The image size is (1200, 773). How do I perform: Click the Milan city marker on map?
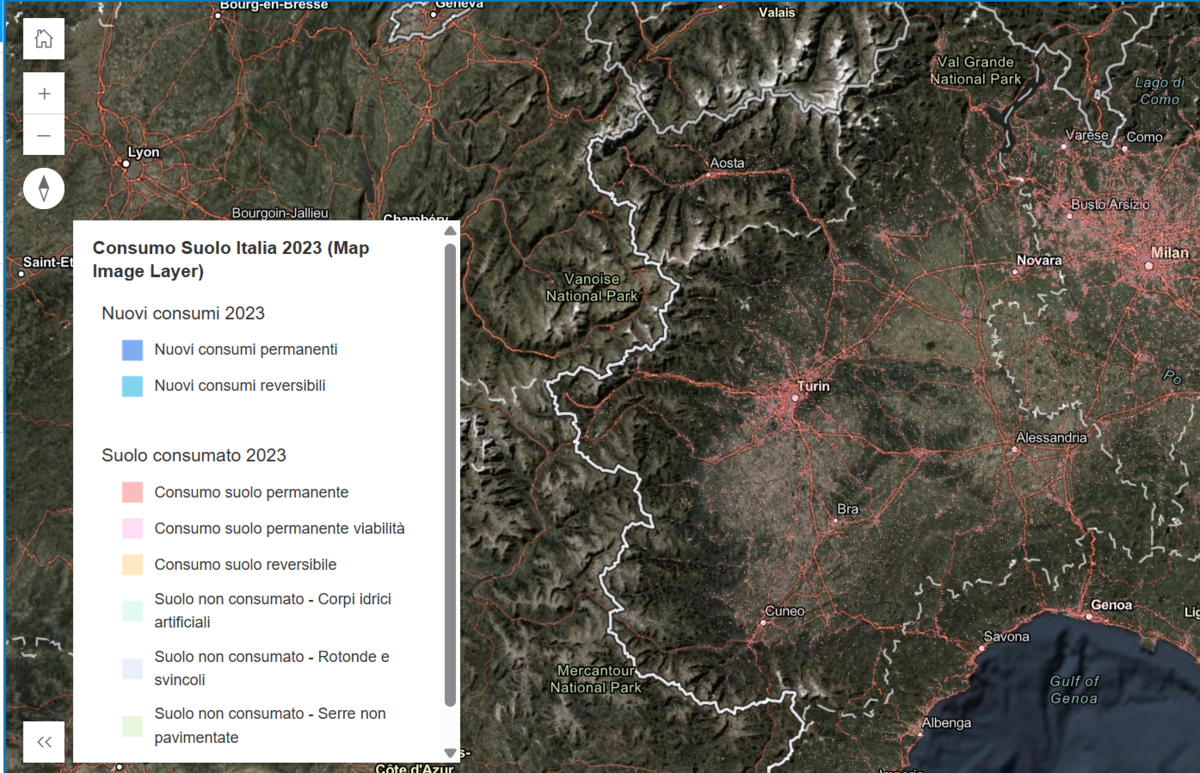coord(1149,266)
